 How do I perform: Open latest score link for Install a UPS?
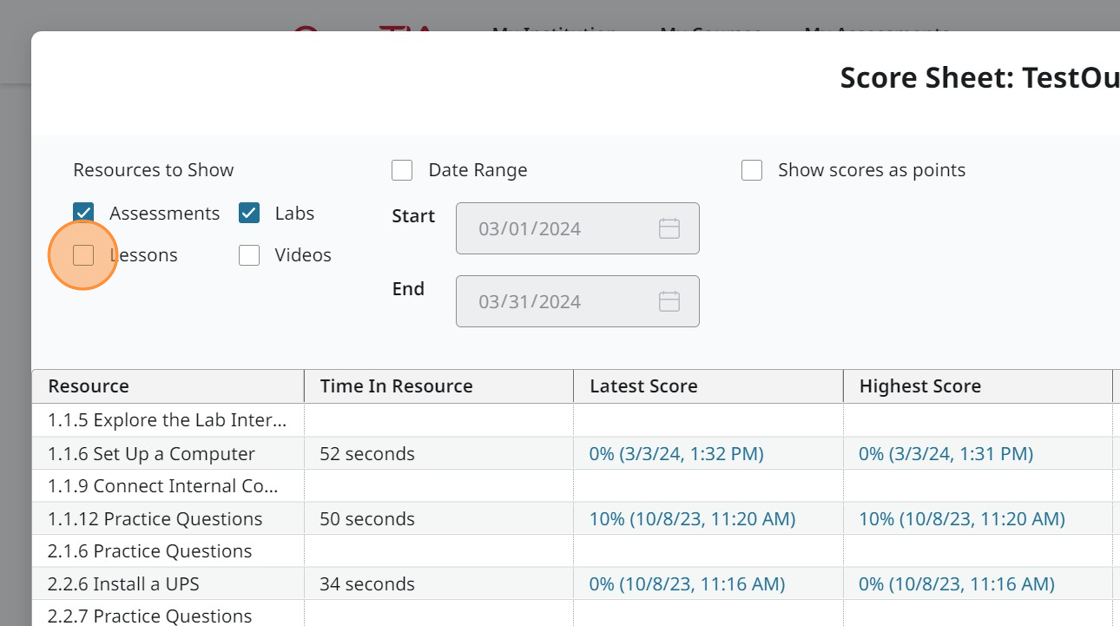click(x=687, y=584)
